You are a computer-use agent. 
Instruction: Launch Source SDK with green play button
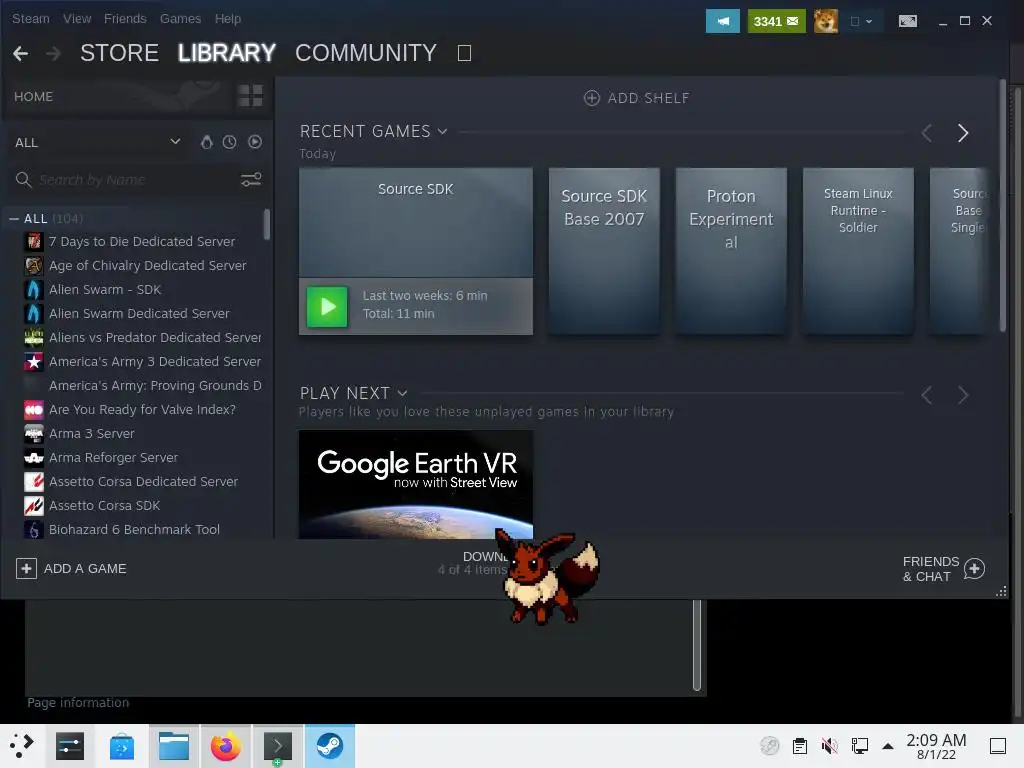coord(327,306)
